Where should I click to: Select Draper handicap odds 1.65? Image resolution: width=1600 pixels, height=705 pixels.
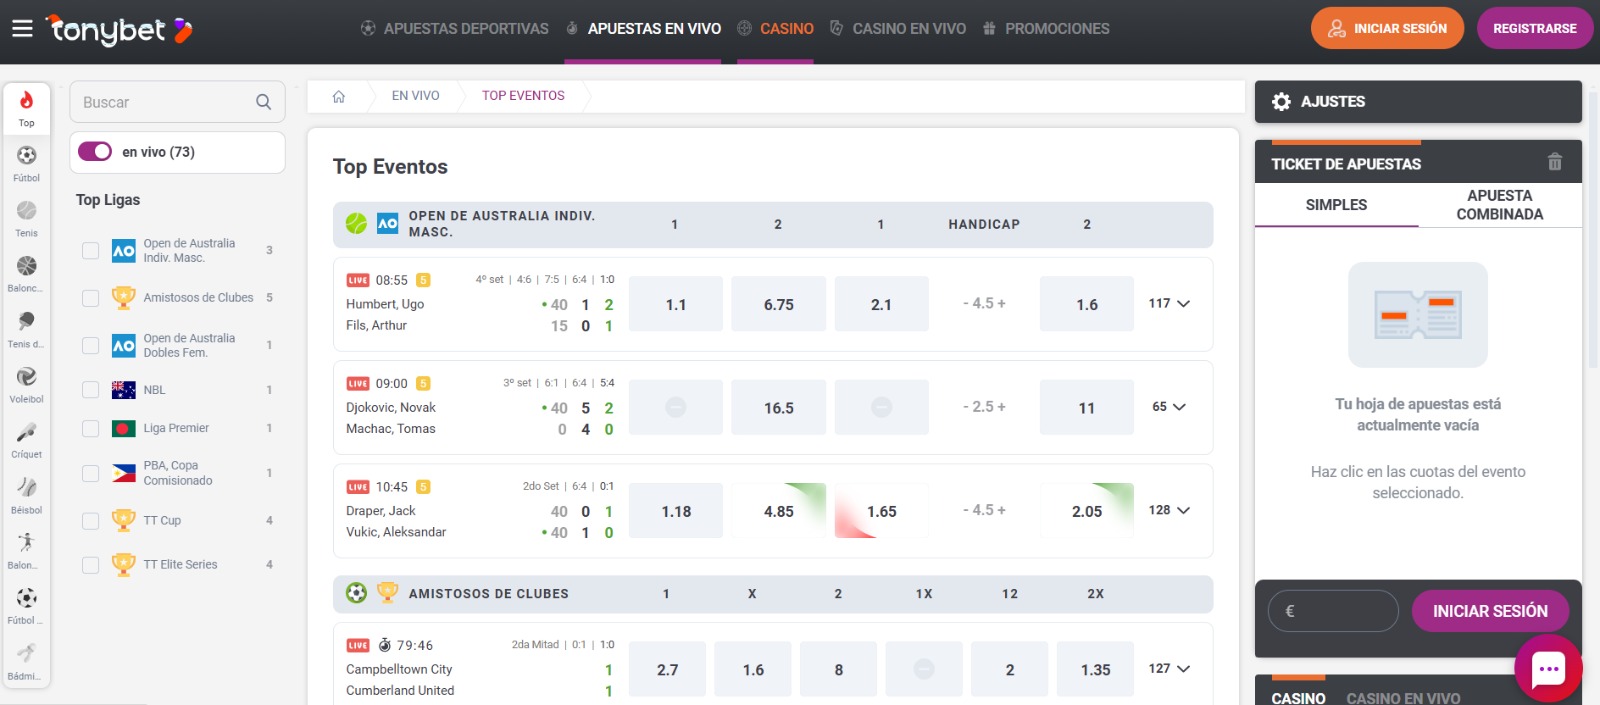tap(881, 511)
